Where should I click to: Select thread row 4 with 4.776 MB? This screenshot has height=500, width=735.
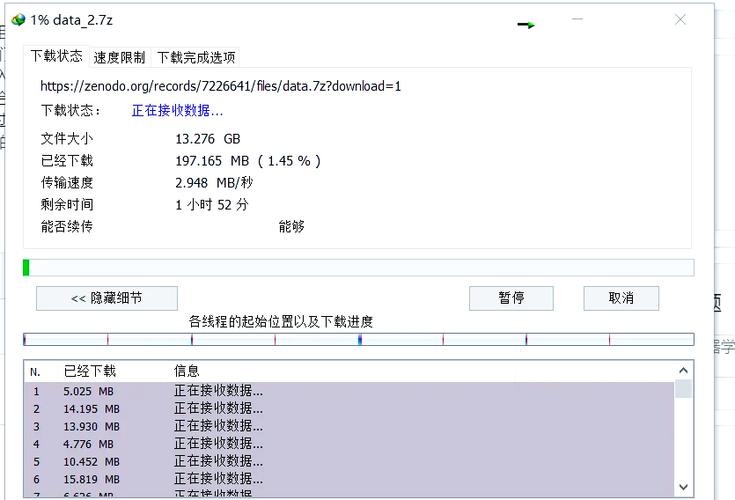point(349,444)
